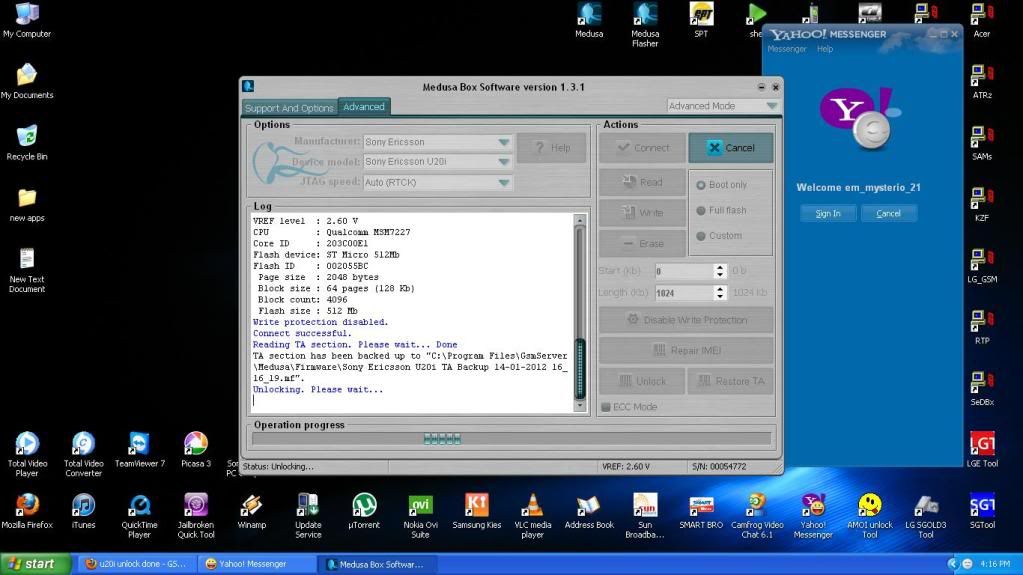
Task: Open the Advanced Mode dropdown
Action: point(723,106)
